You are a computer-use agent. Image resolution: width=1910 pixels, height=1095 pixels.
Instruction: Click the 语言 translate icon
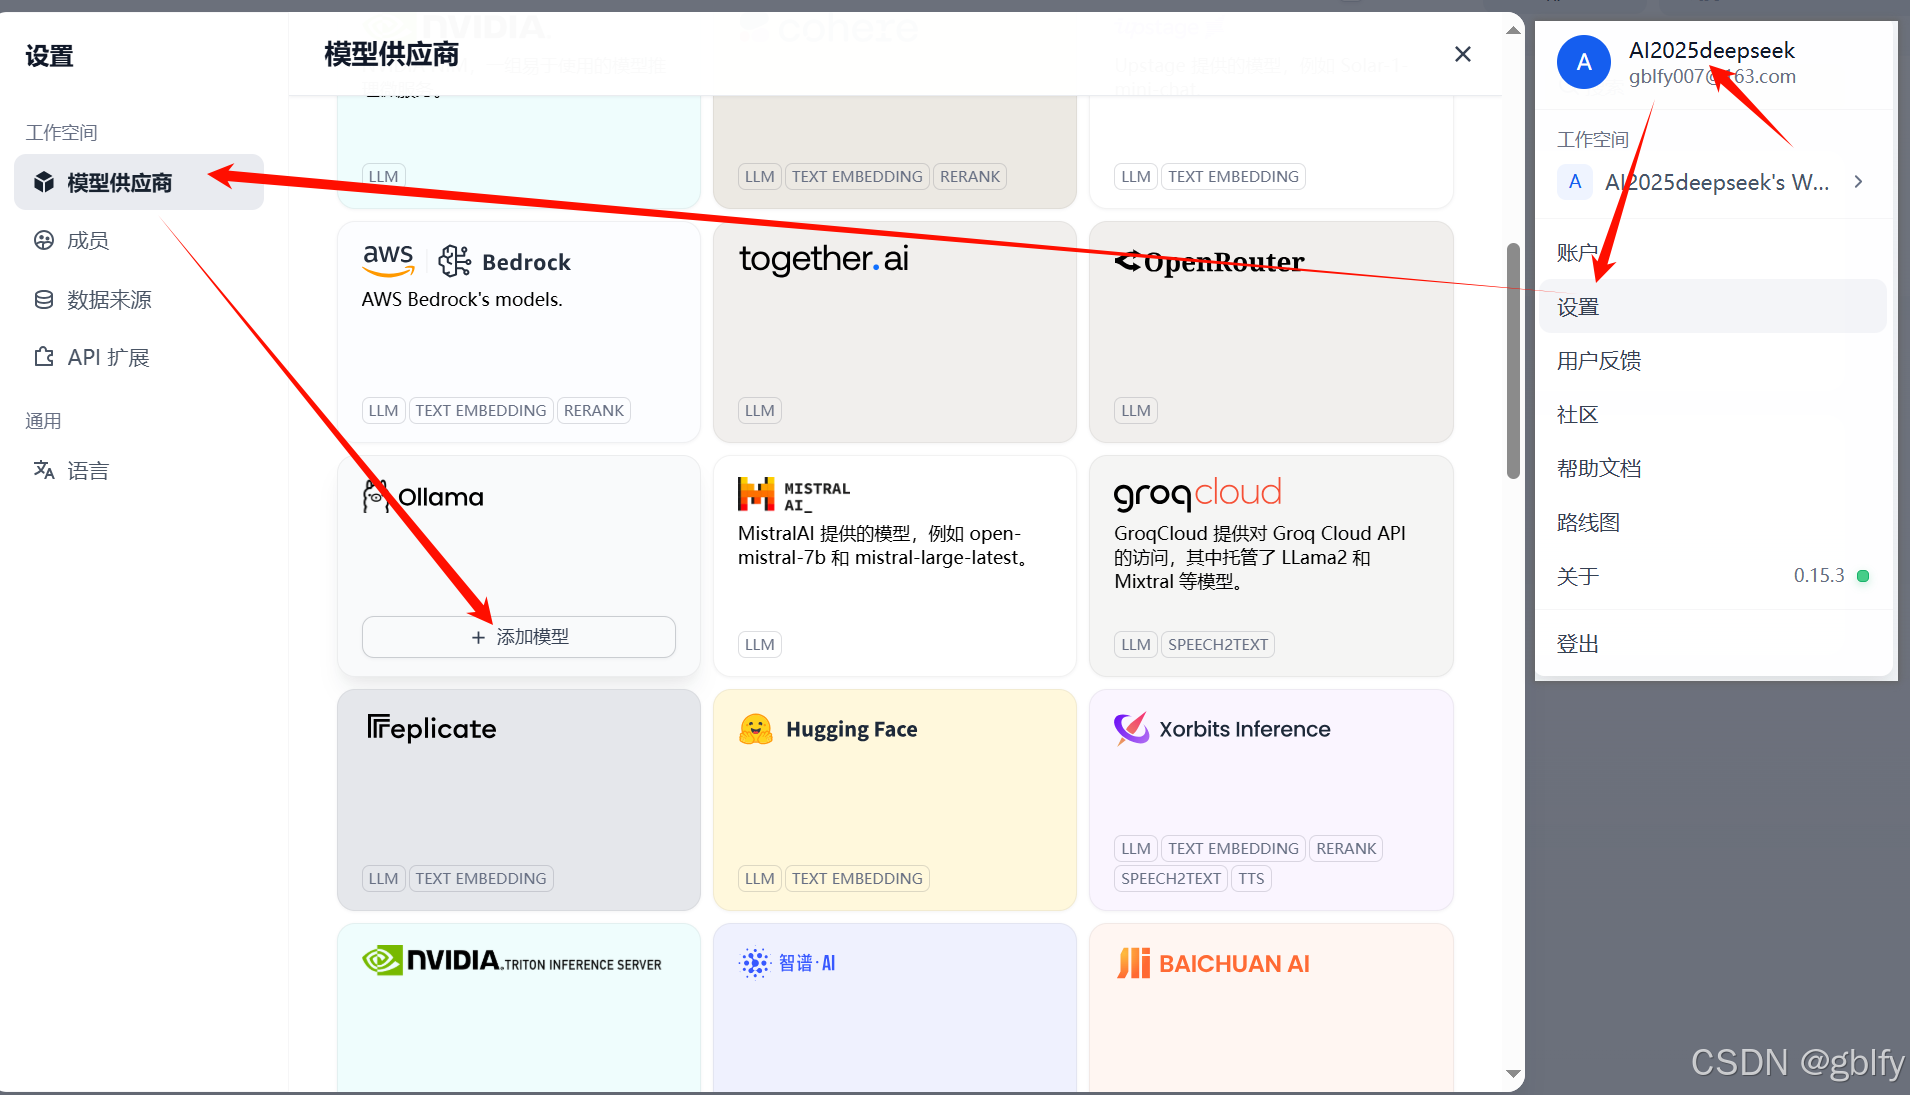click(44, 470)
